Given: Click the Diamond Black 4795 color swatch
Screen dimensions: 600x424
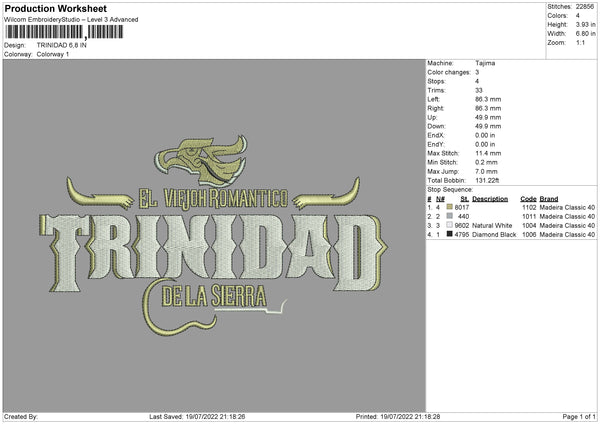Looking at the screenshot, I should point(450,234).
